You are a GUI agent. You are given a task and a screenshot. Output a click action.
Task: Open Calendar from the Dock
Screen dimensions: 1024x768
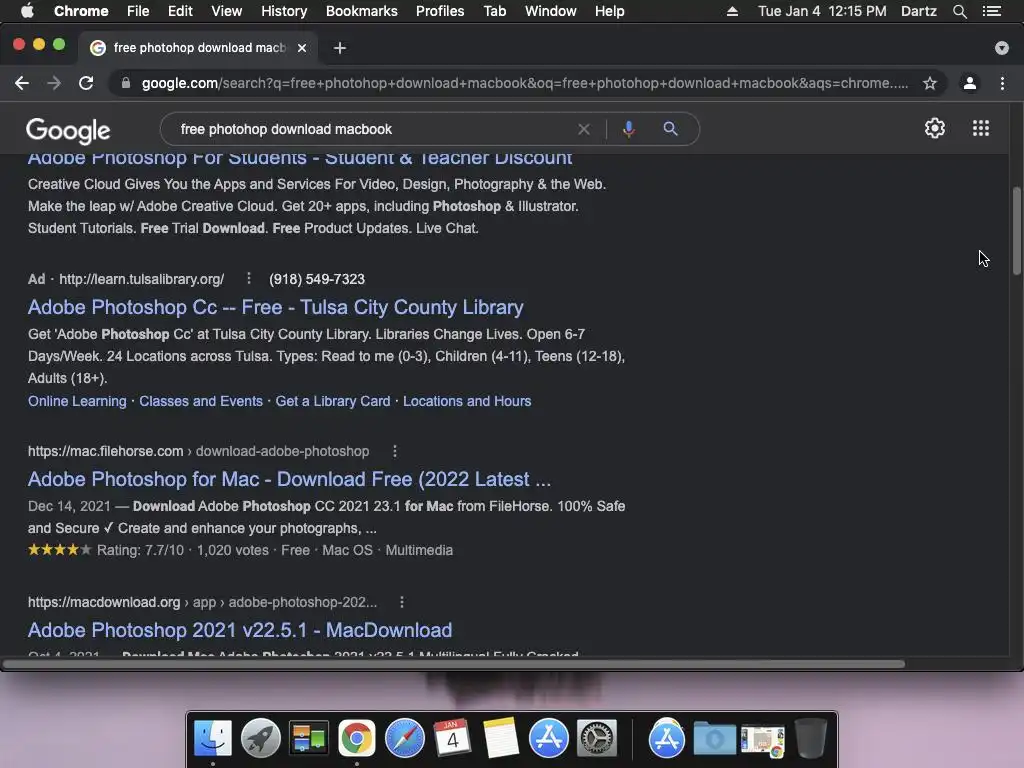[x=452, y=738]
